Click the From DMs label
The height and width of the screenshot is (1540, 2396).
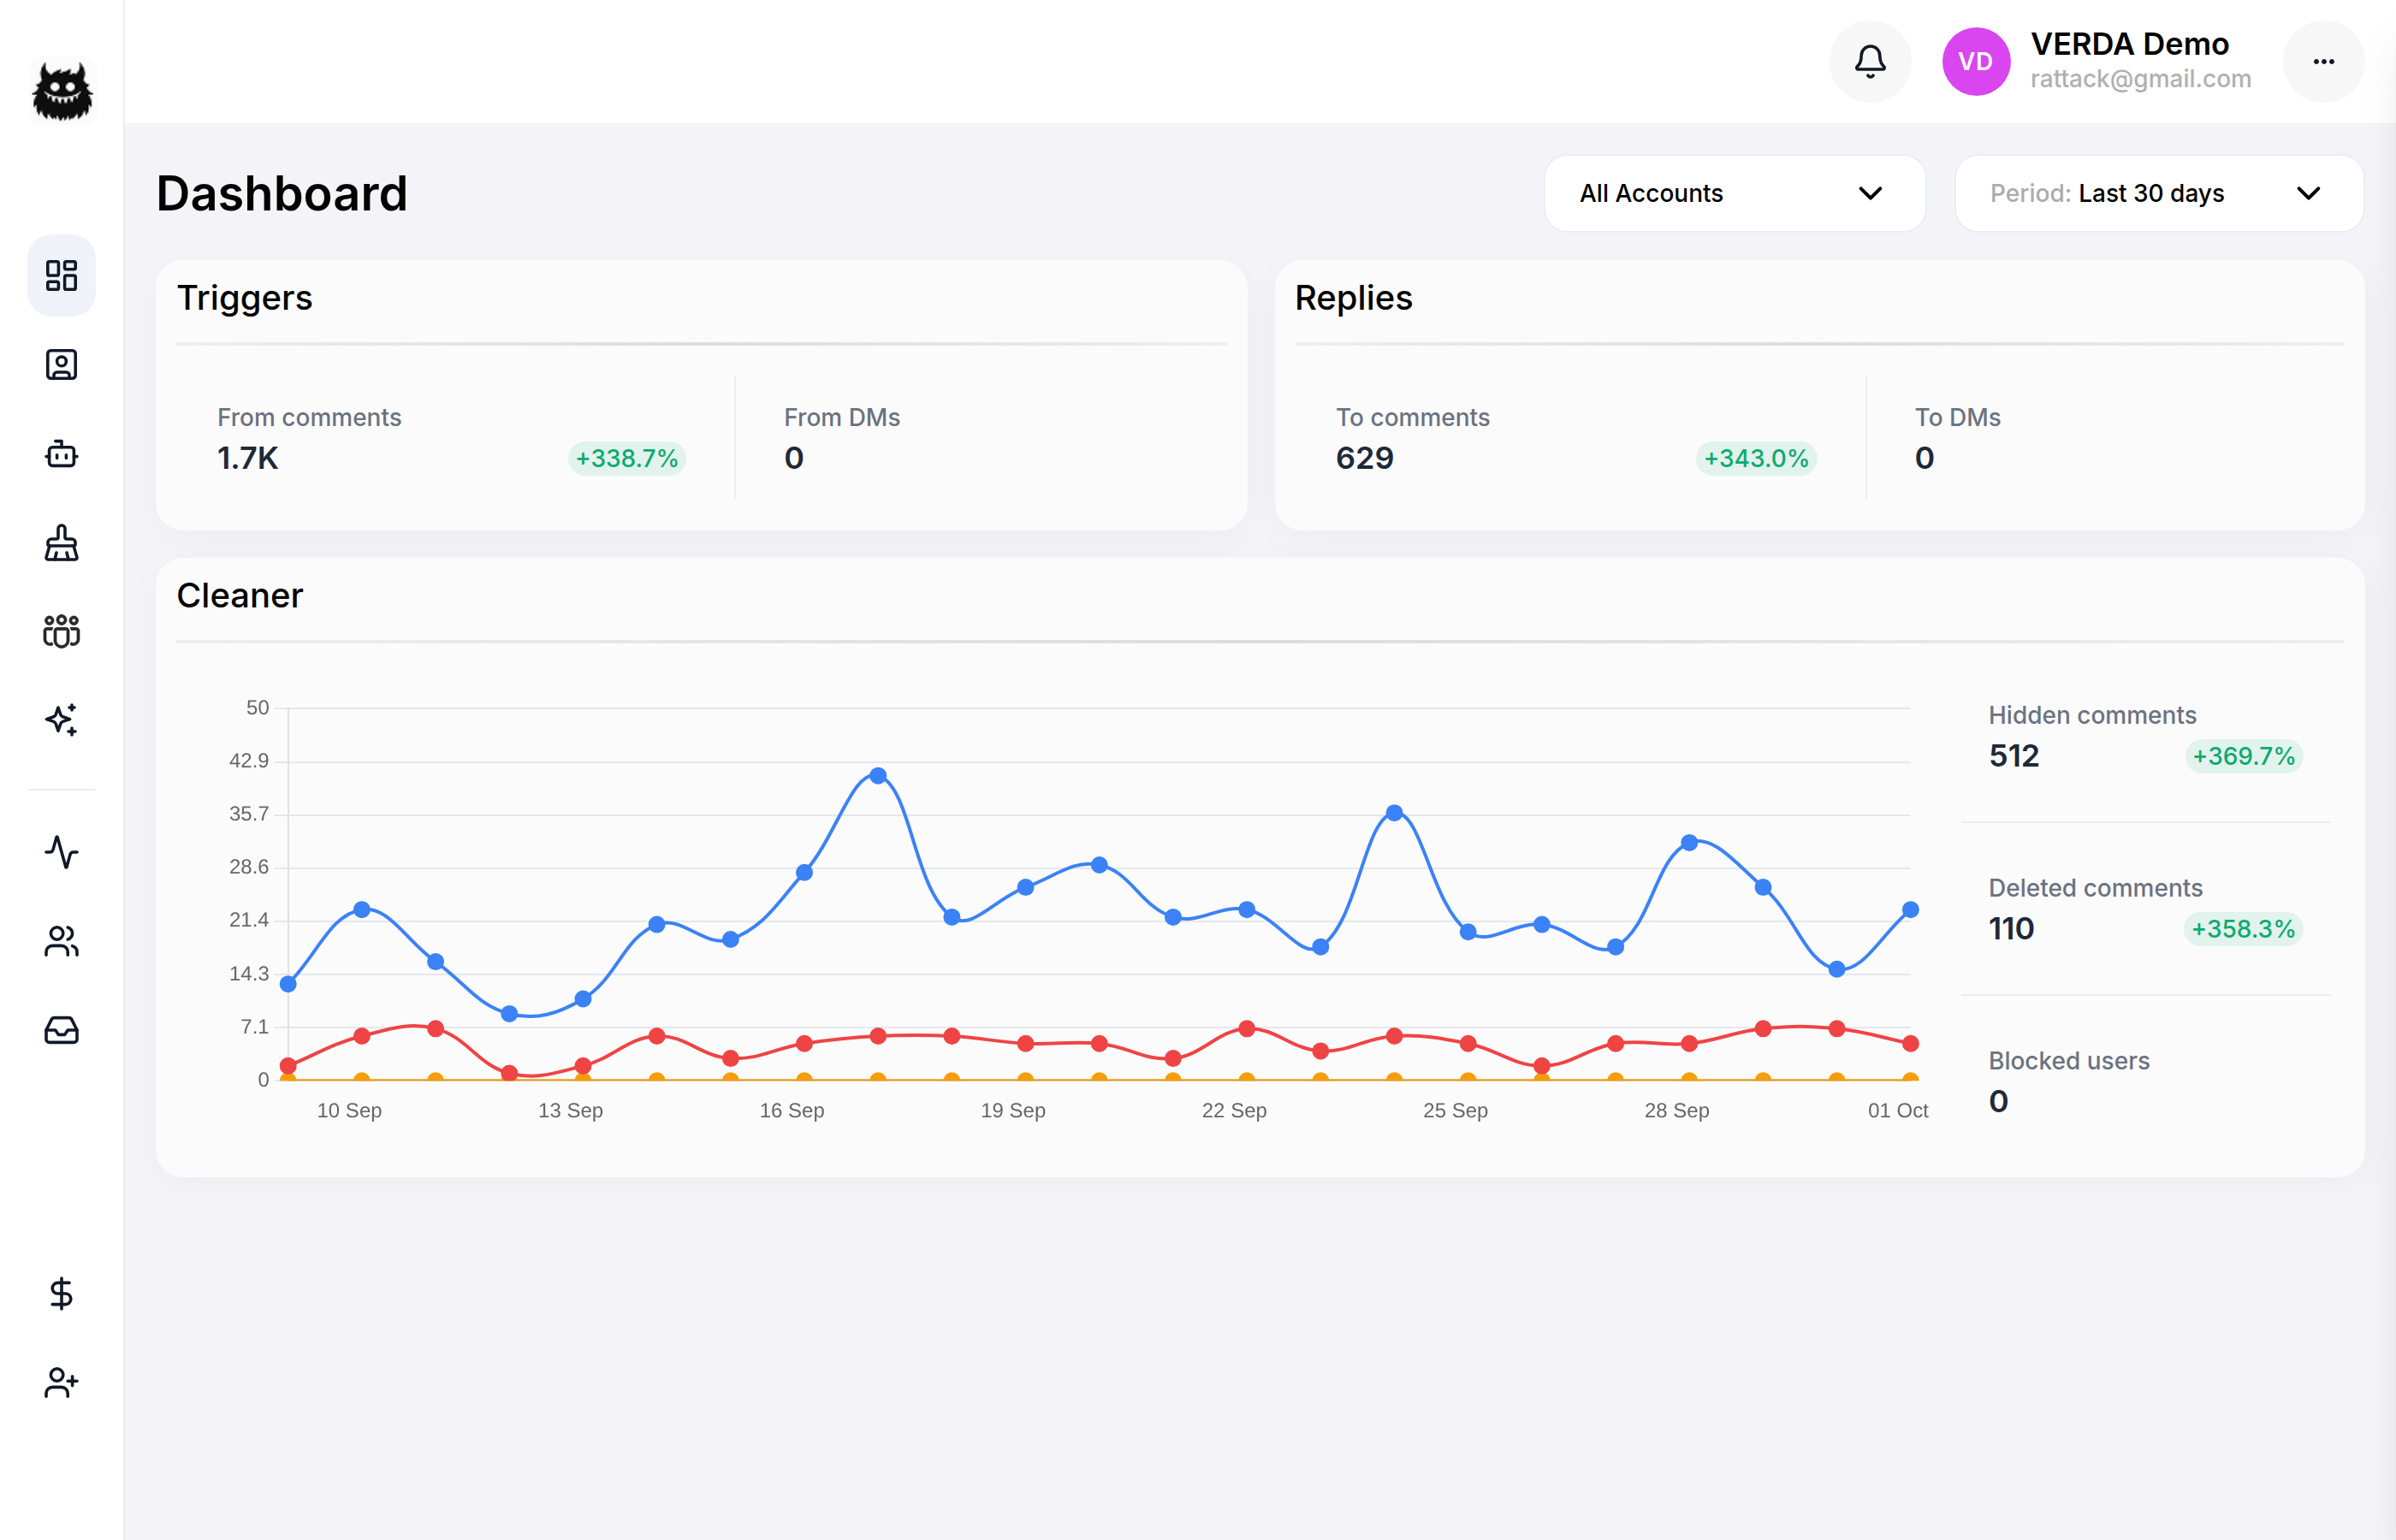(x=842, y=417)
